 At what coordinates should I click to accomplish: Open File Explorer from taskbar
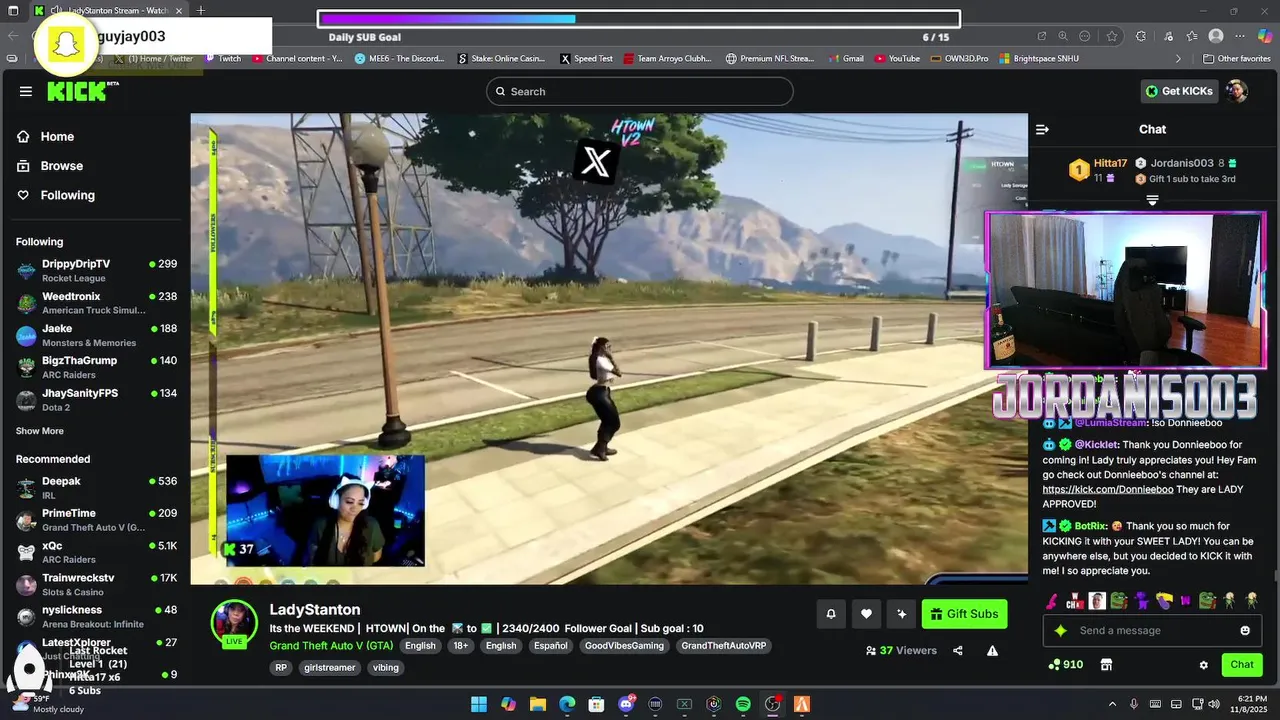(537, 704)
